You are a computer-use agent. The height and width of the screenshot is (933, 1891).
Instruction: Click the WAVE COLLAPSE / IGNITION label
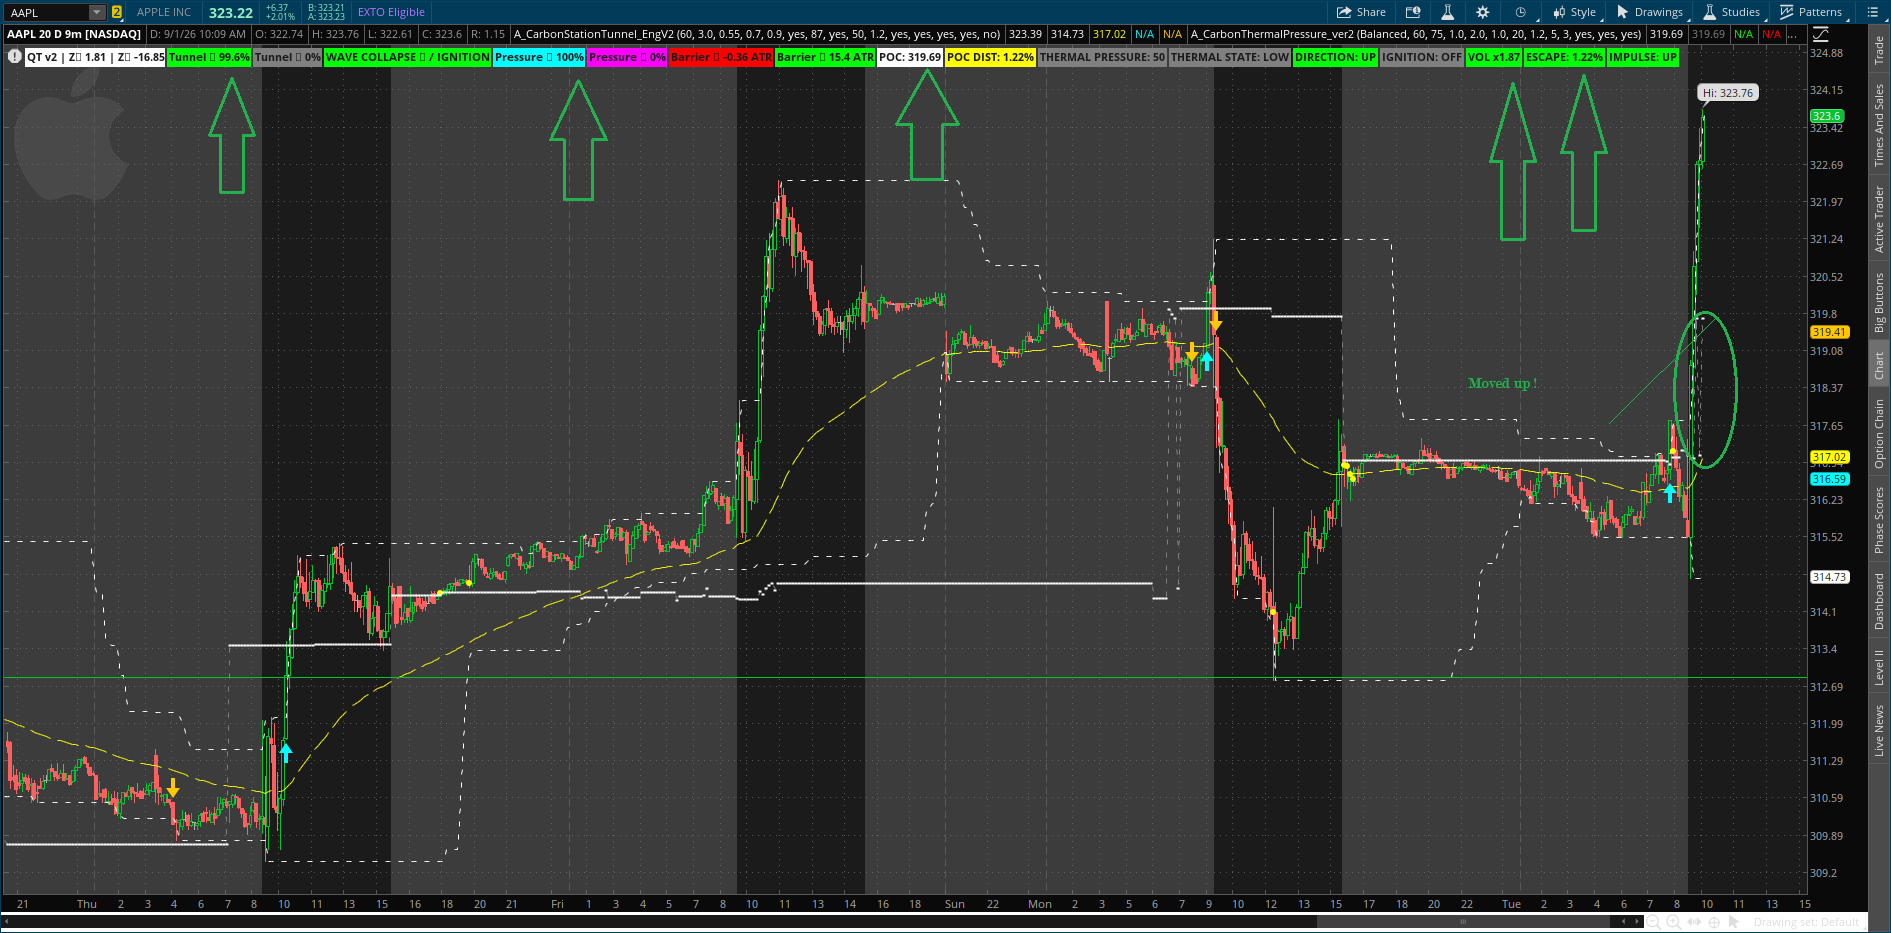[x=408, y=57]
